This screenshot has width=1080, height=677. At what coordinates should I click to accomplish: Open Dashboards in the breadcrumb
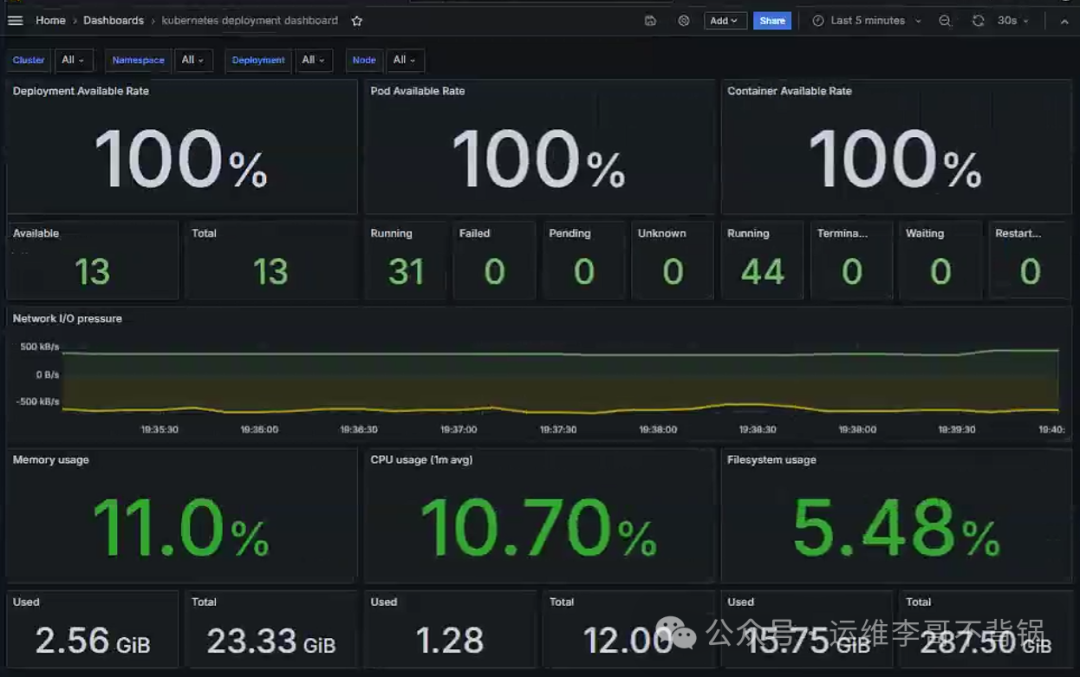(x=113, y=21)
